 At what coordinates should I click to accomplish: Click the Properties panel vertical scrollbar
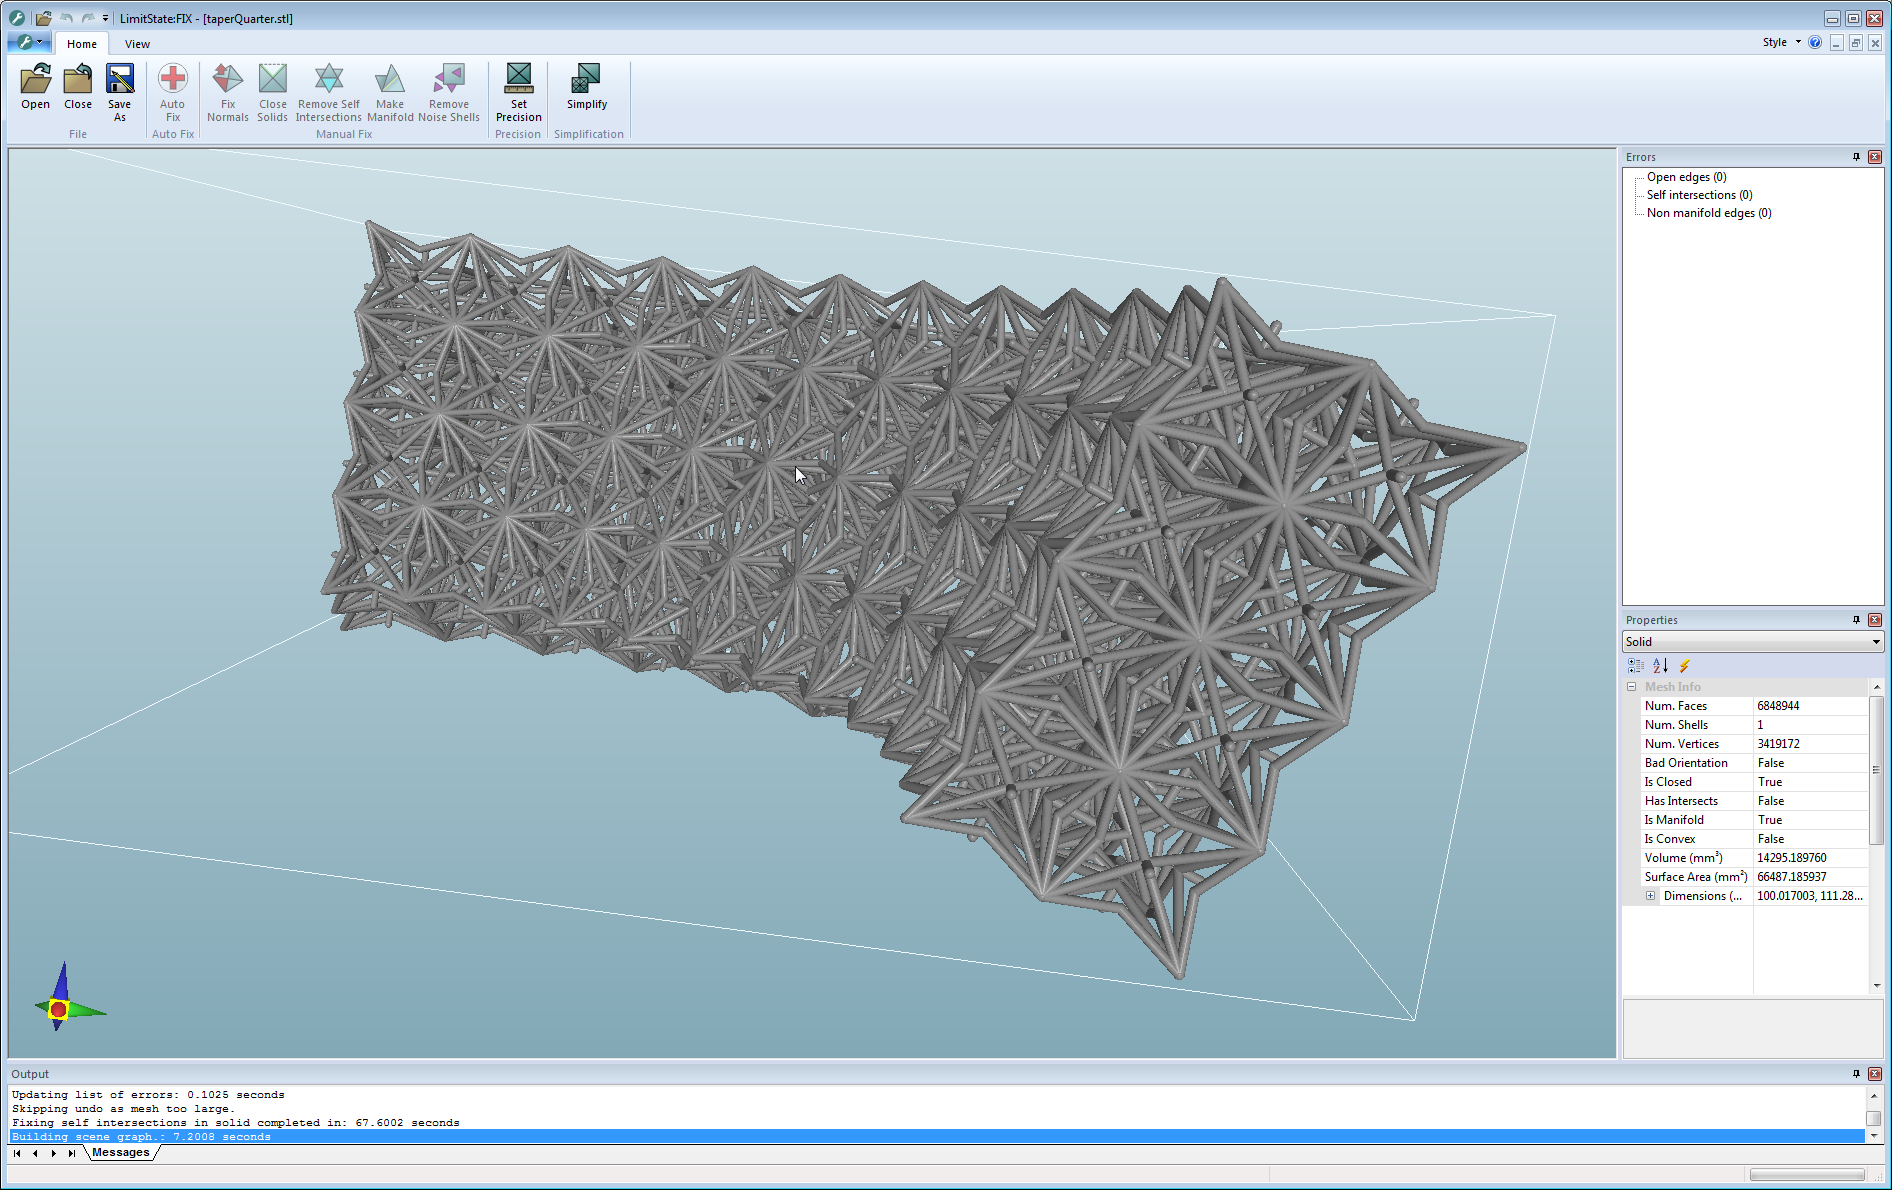(x=1876, y=770)
